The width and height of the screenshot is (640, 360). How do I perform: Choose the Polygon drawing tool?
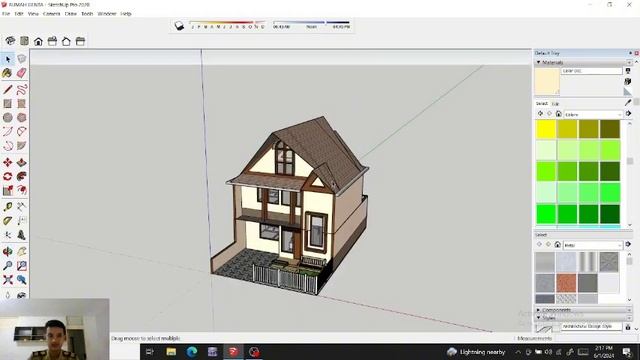[22, 118]
